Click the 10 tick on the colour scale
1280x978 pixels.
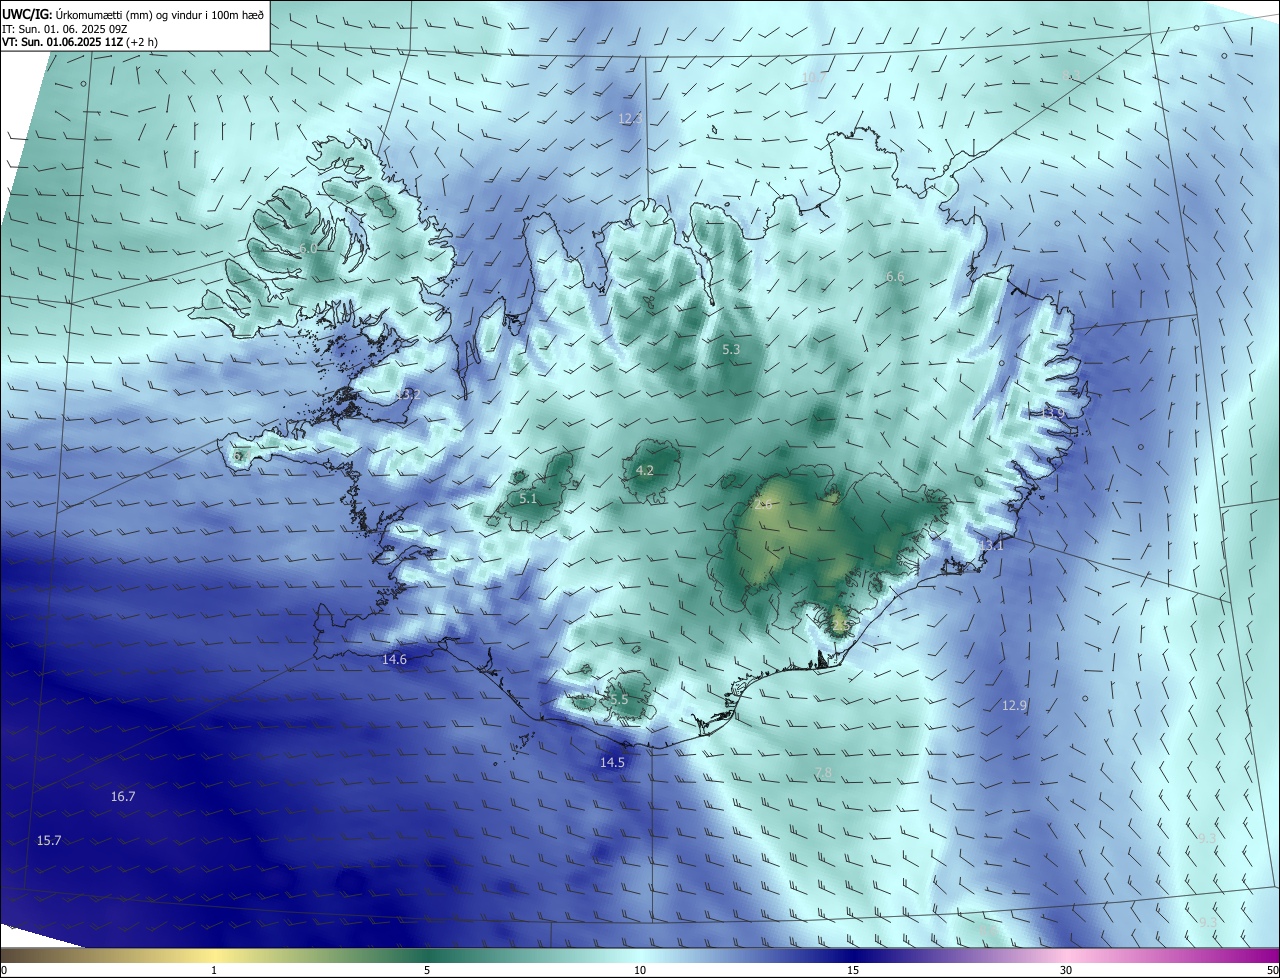(640, 971)
